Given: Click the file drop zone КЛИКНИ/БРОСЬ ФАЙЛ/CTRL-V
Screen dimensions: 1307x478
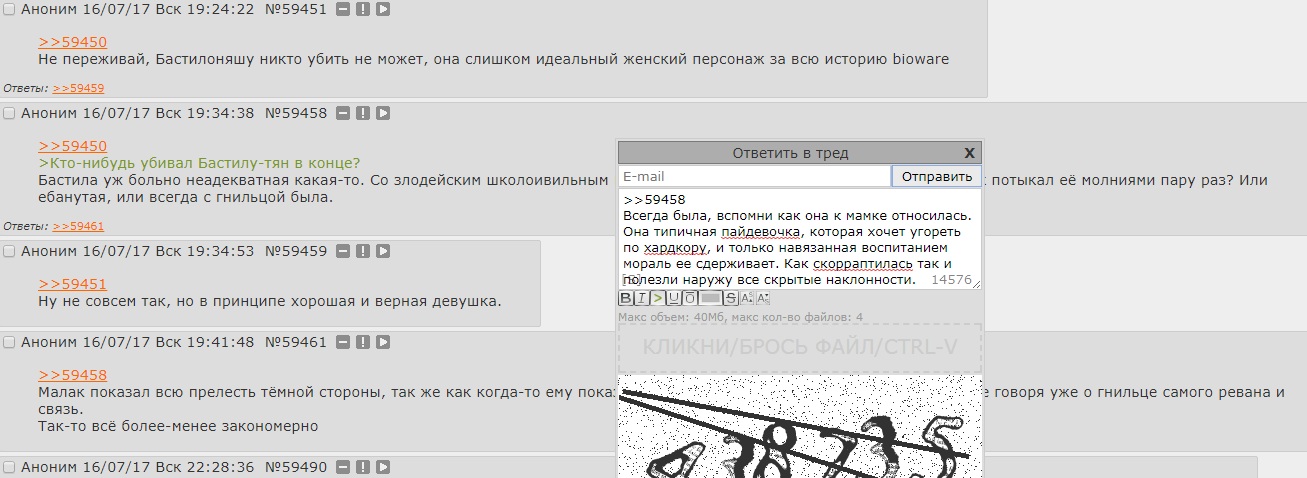Looking at the screenshot, I should click(x=800, y=348).
